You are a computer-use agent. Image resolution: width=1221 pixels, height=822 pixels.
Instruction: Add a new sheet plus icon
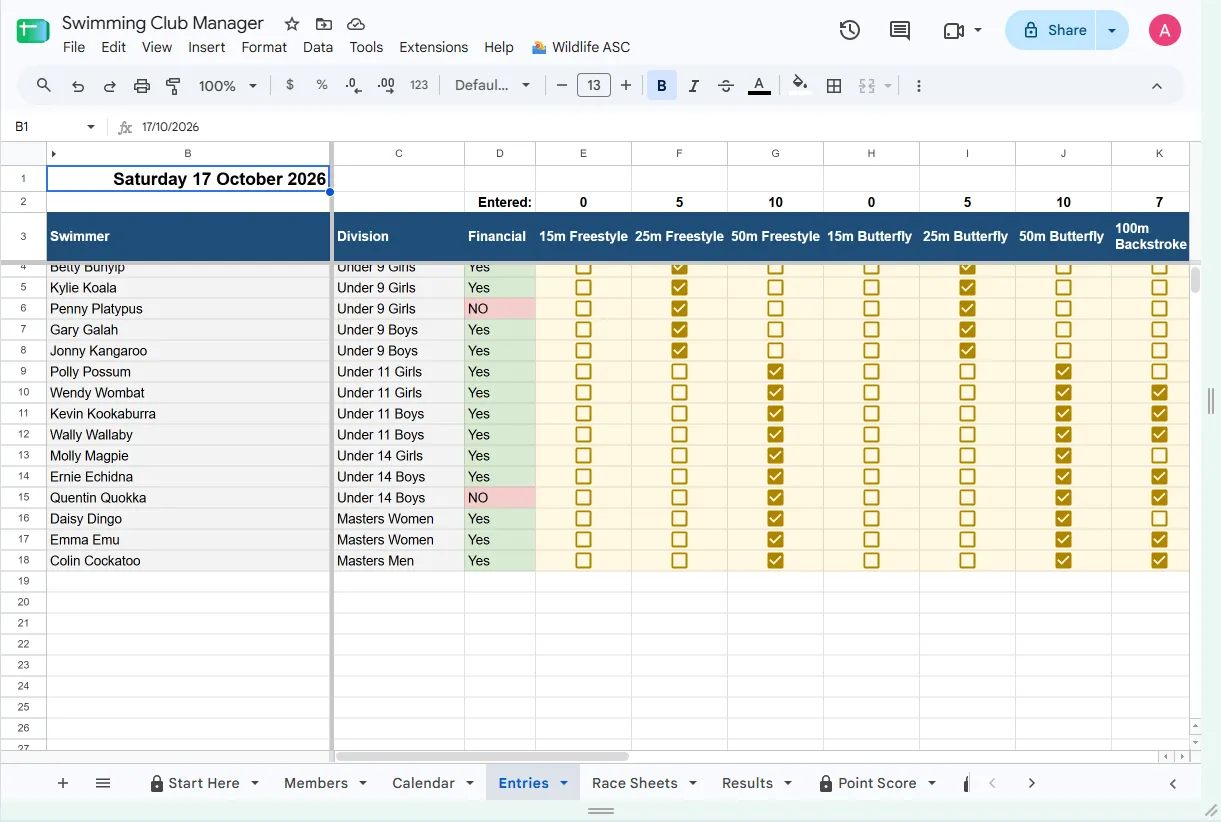(63, 783)
